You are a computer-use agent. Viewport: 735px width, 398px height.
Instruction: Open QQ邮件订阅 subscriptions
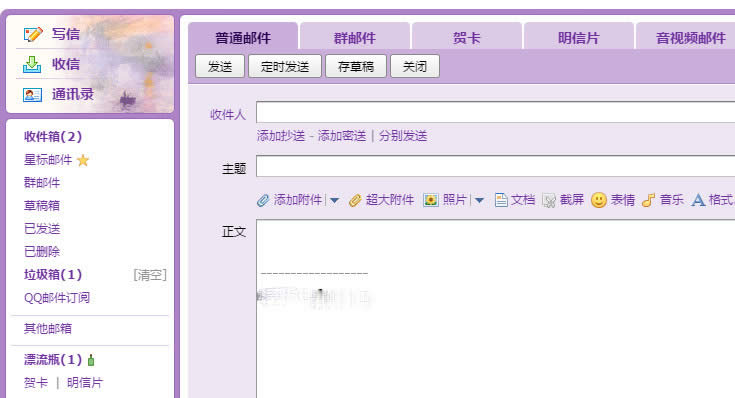pyautogui.click(x=57, y=298)
